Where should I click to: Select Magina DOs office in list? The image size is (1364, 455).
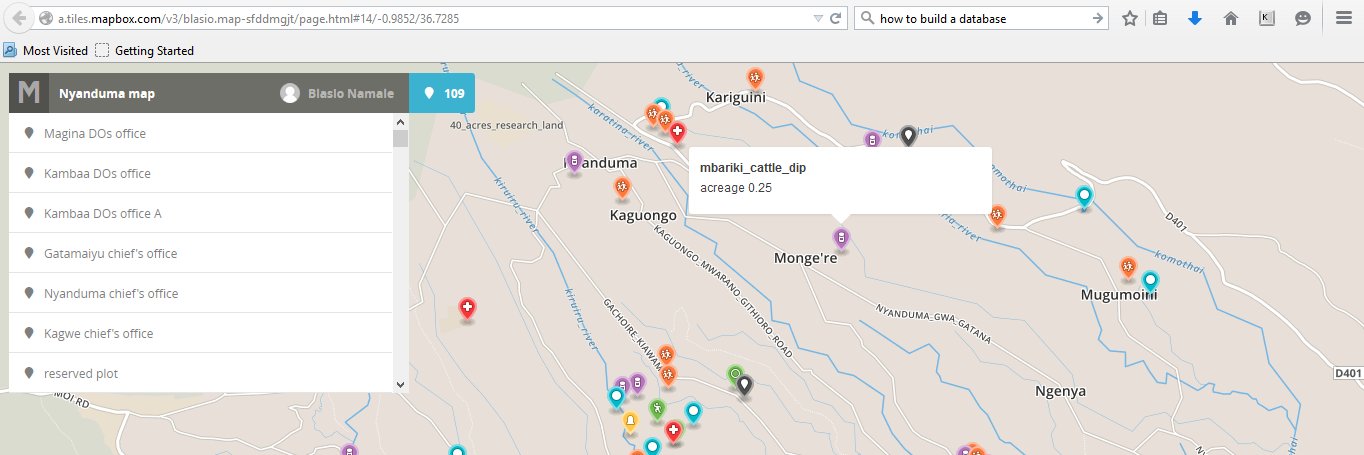[201, 133]
